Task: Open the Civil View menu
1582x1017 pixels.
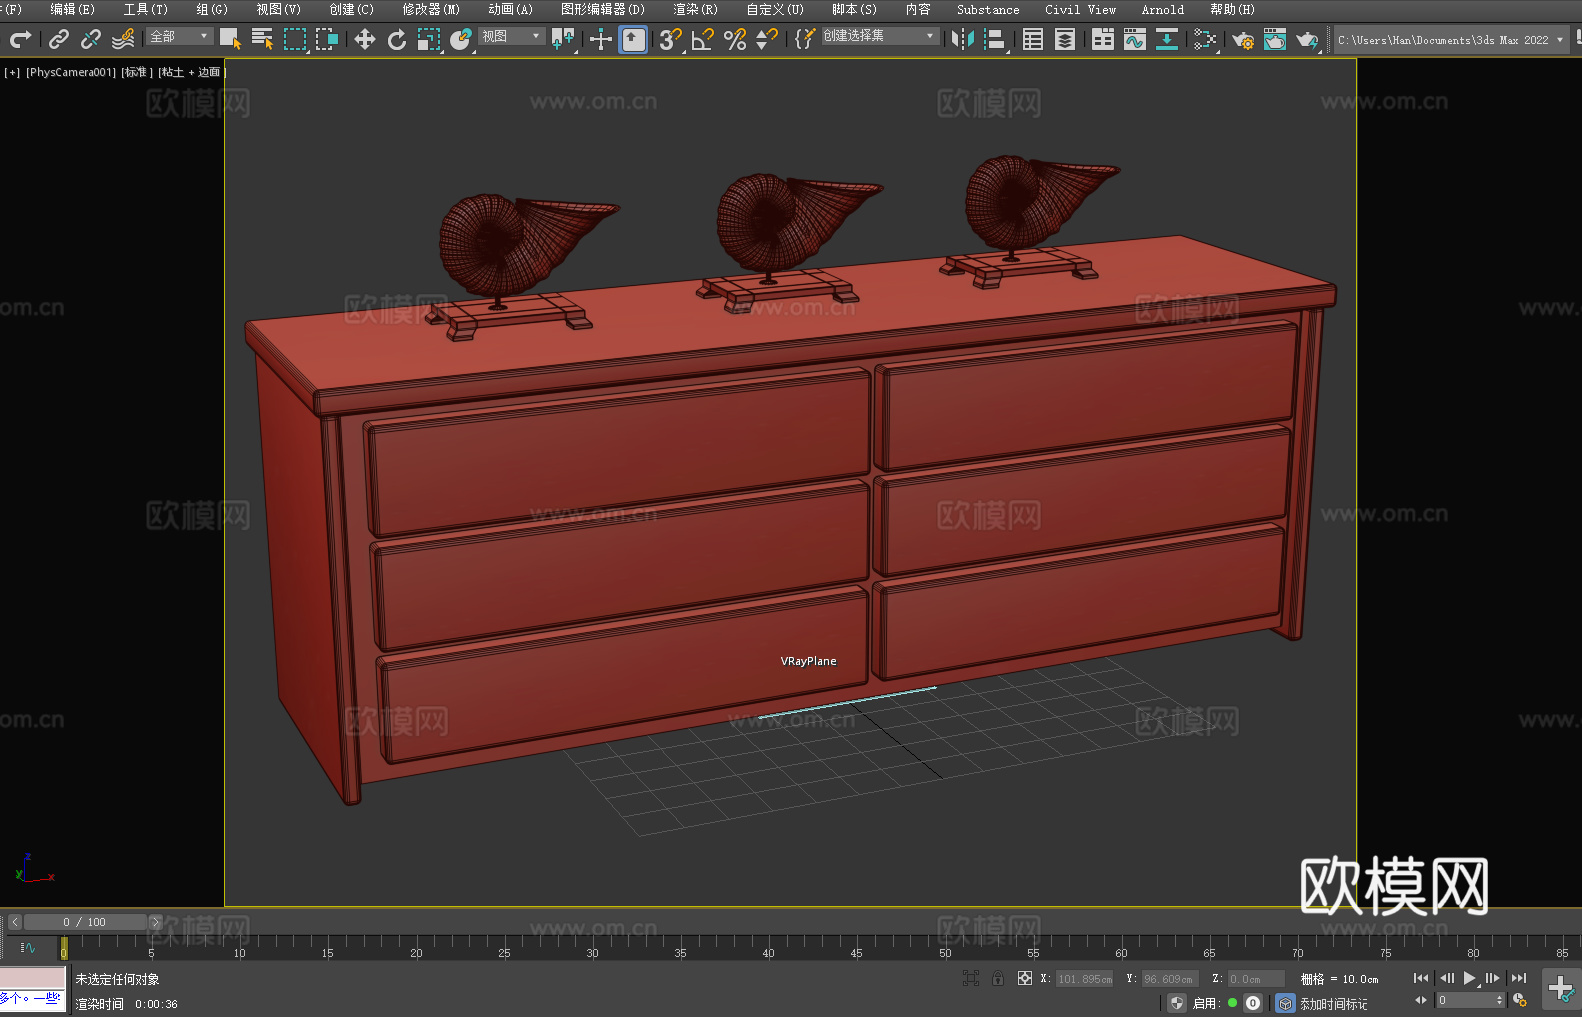Action: pos(1081,9)
